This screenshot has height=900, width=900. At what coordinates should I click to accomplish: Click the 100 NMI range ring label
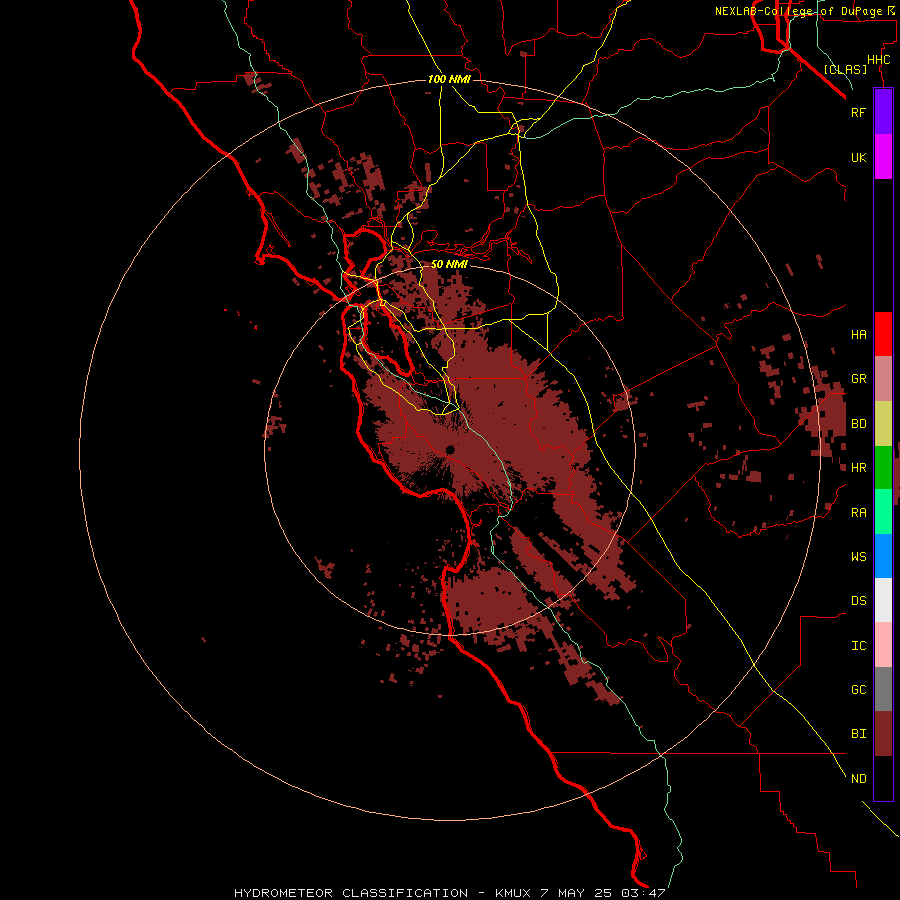click(x=449, y=79)
